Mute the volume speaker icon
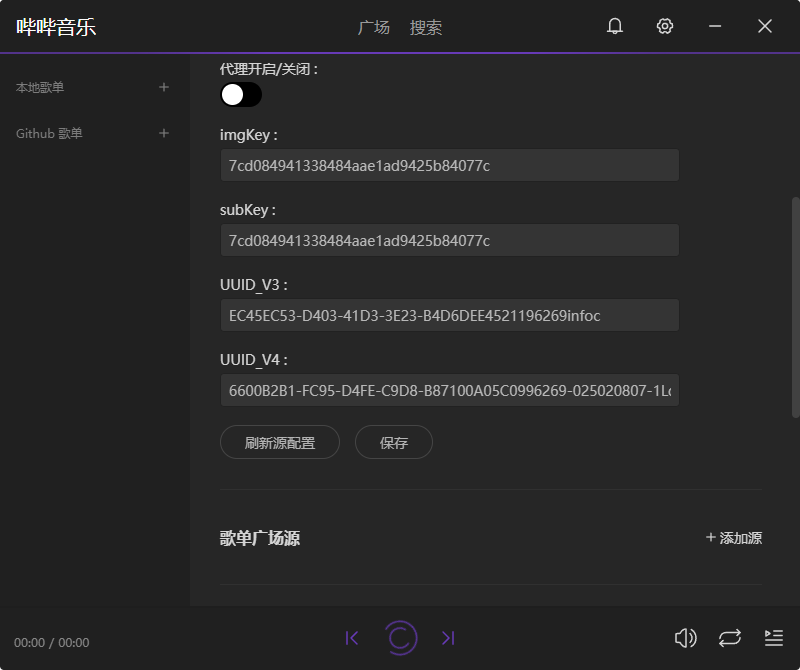 coord(686,637)
